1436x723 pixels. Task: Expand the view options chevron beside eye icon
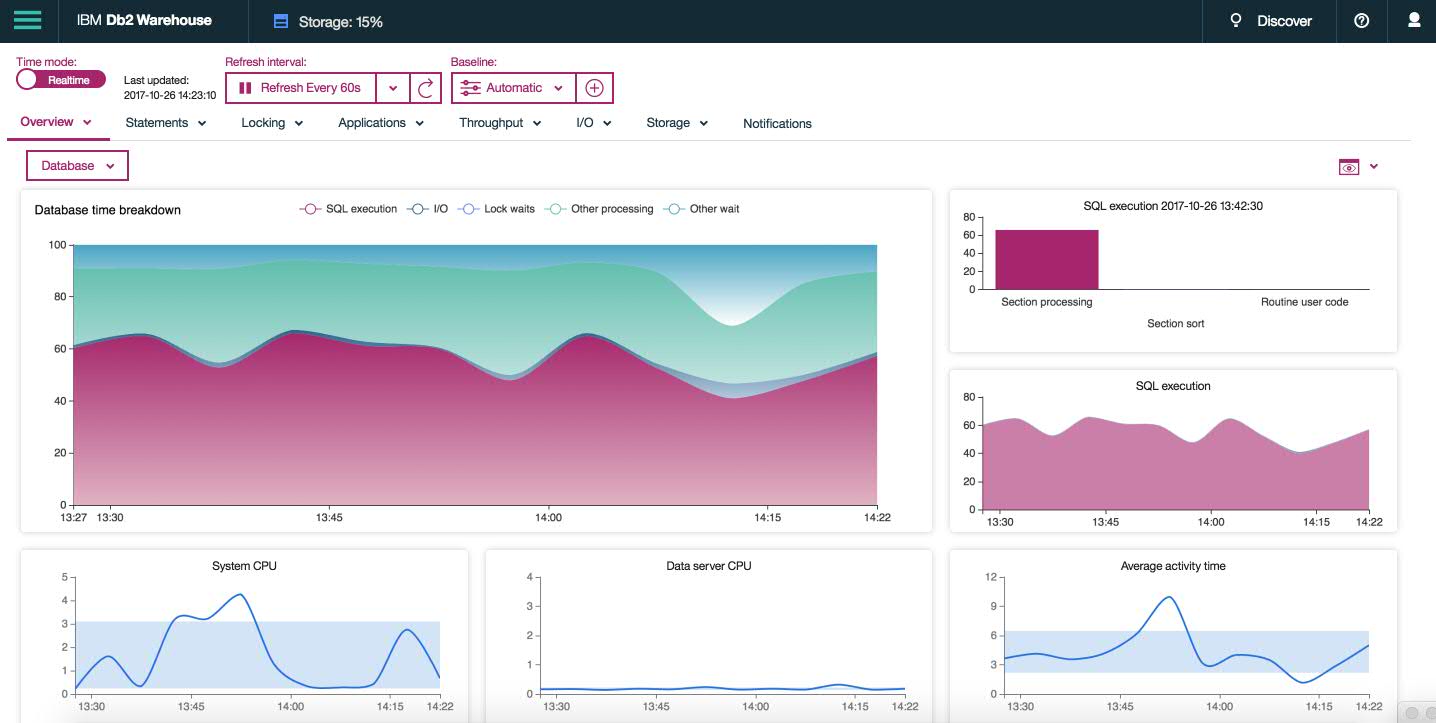tap(1374, 167)
